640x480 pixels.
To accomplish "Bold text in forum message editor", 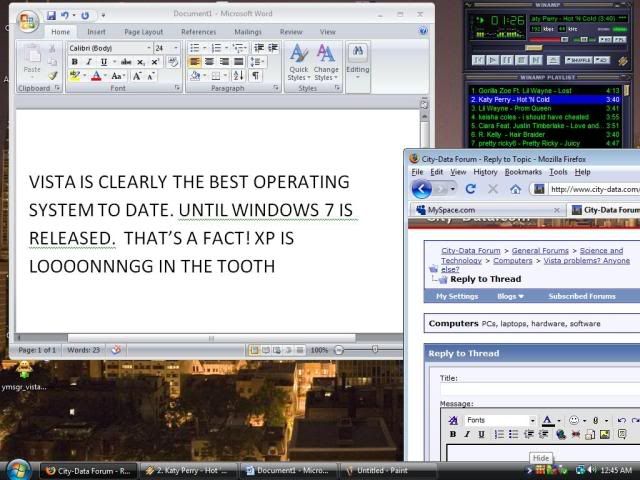I will click(453, 434).
